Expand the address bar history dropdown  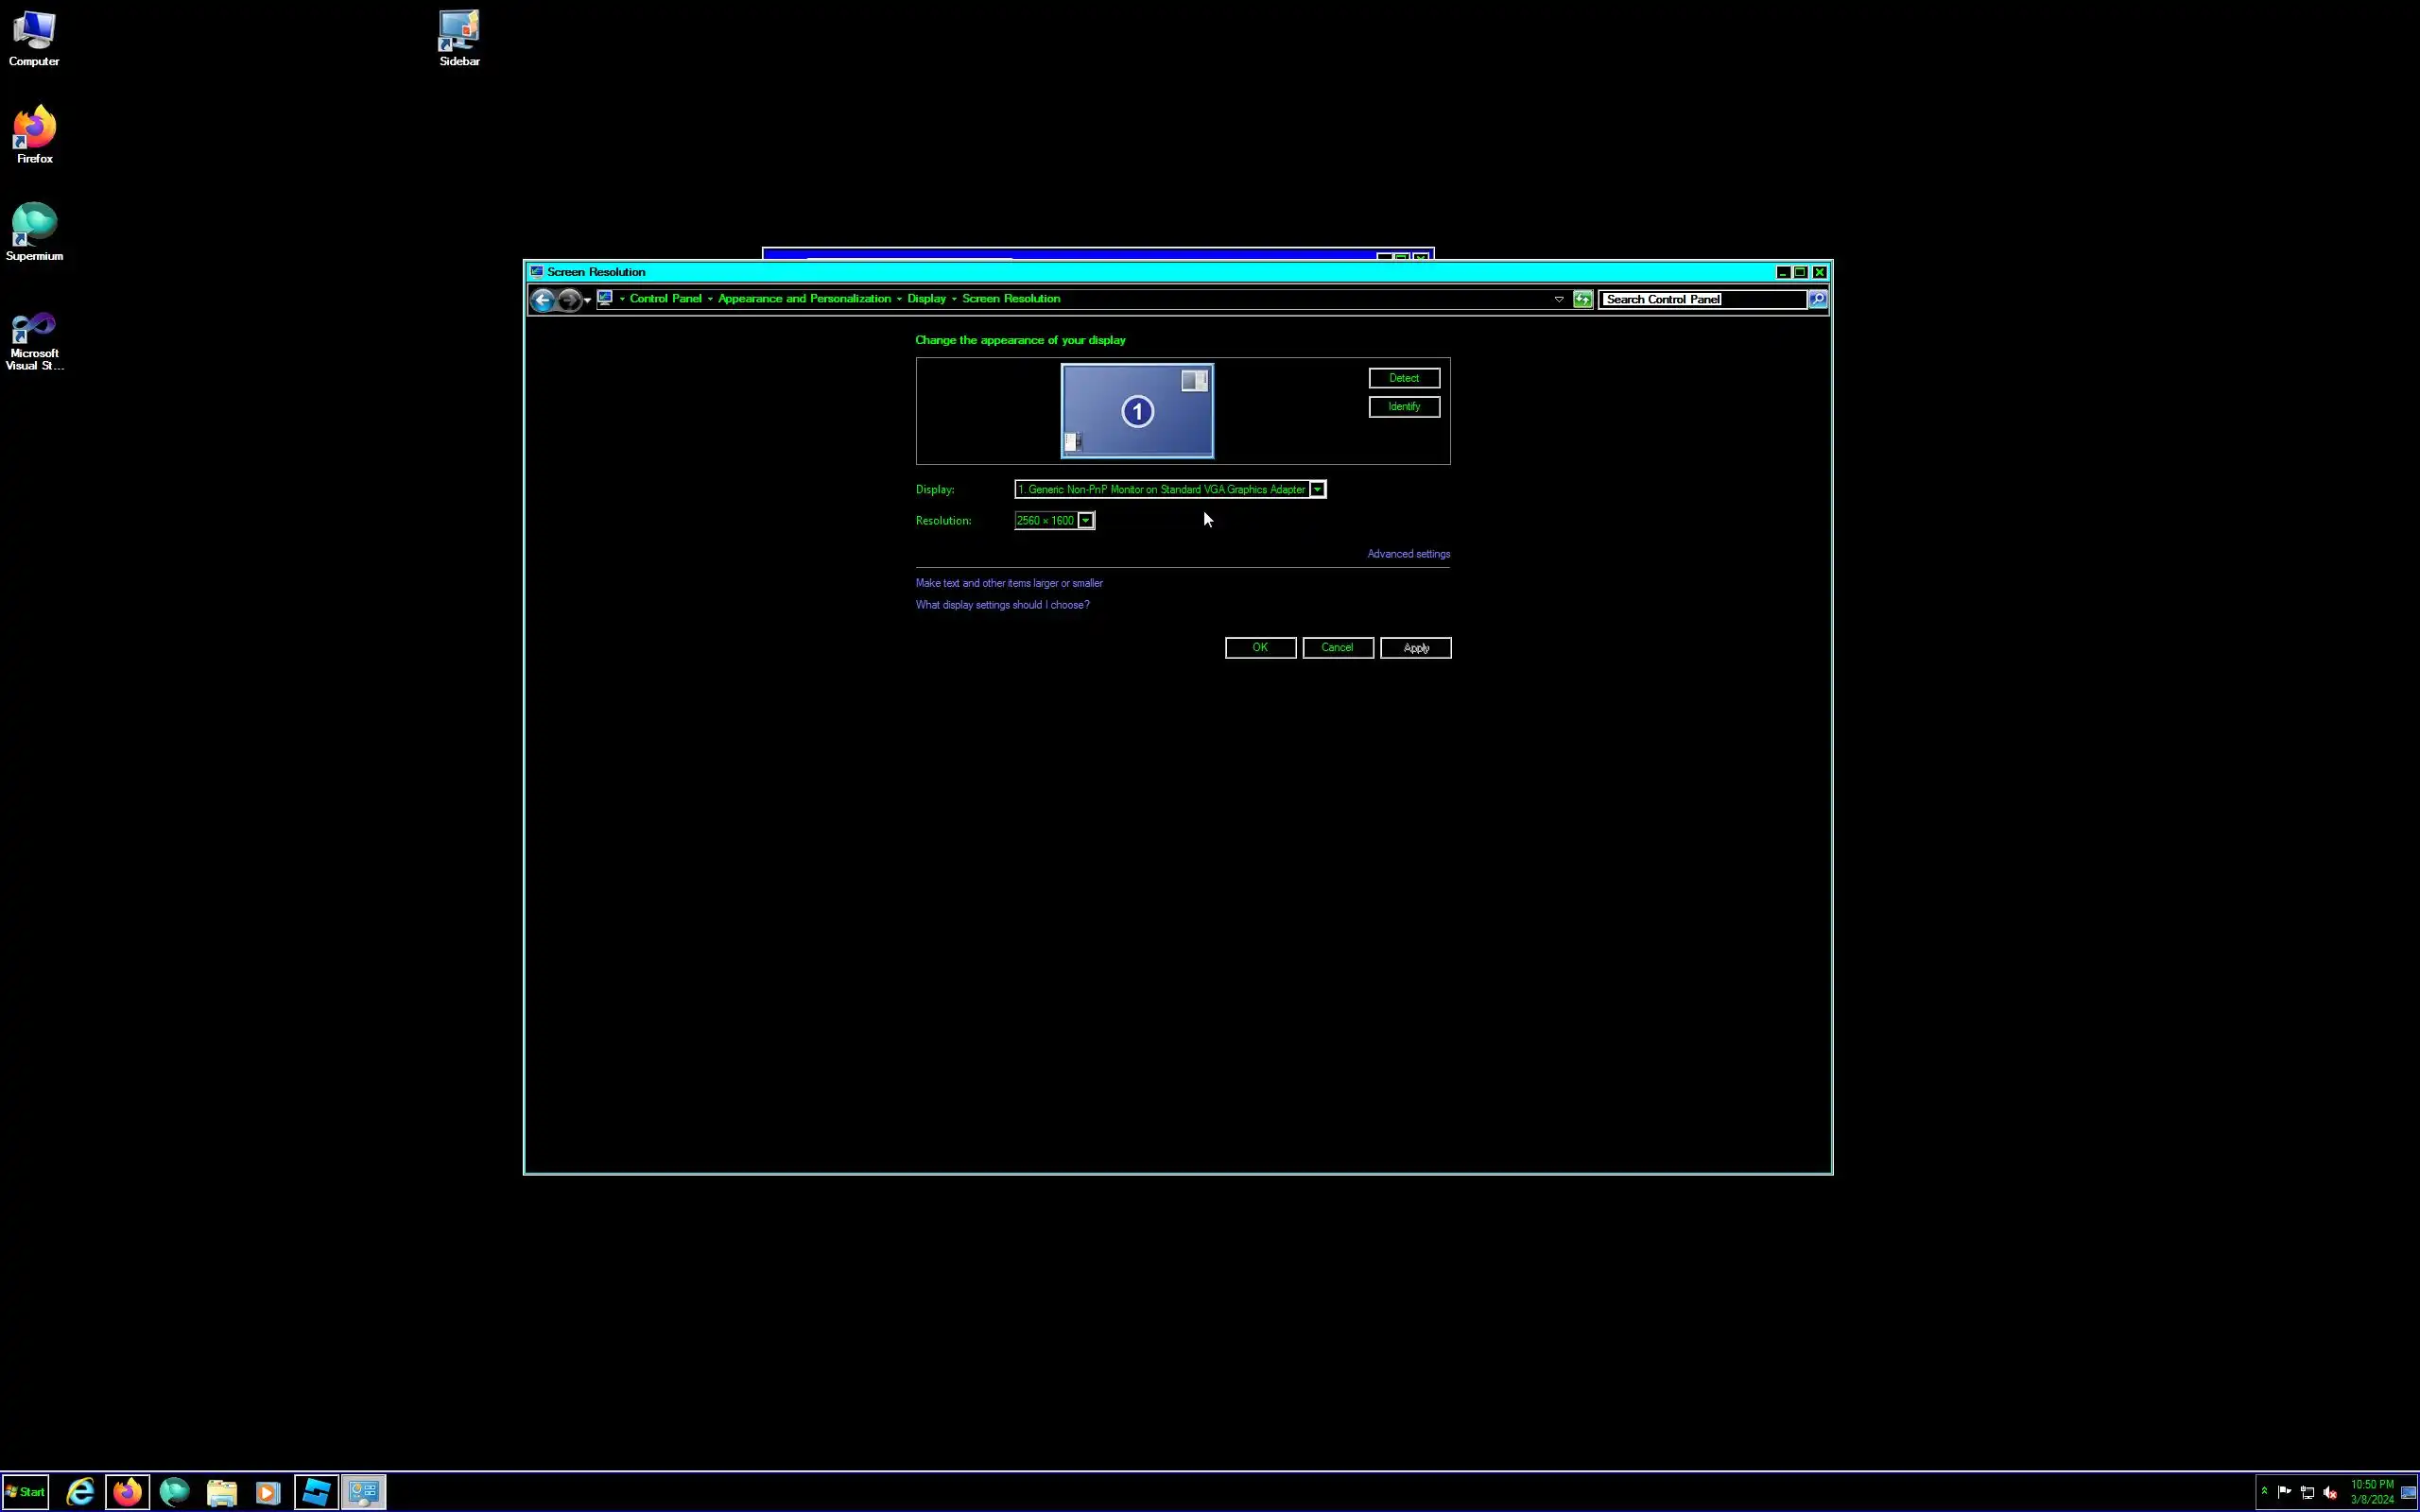coord(1558,299)
